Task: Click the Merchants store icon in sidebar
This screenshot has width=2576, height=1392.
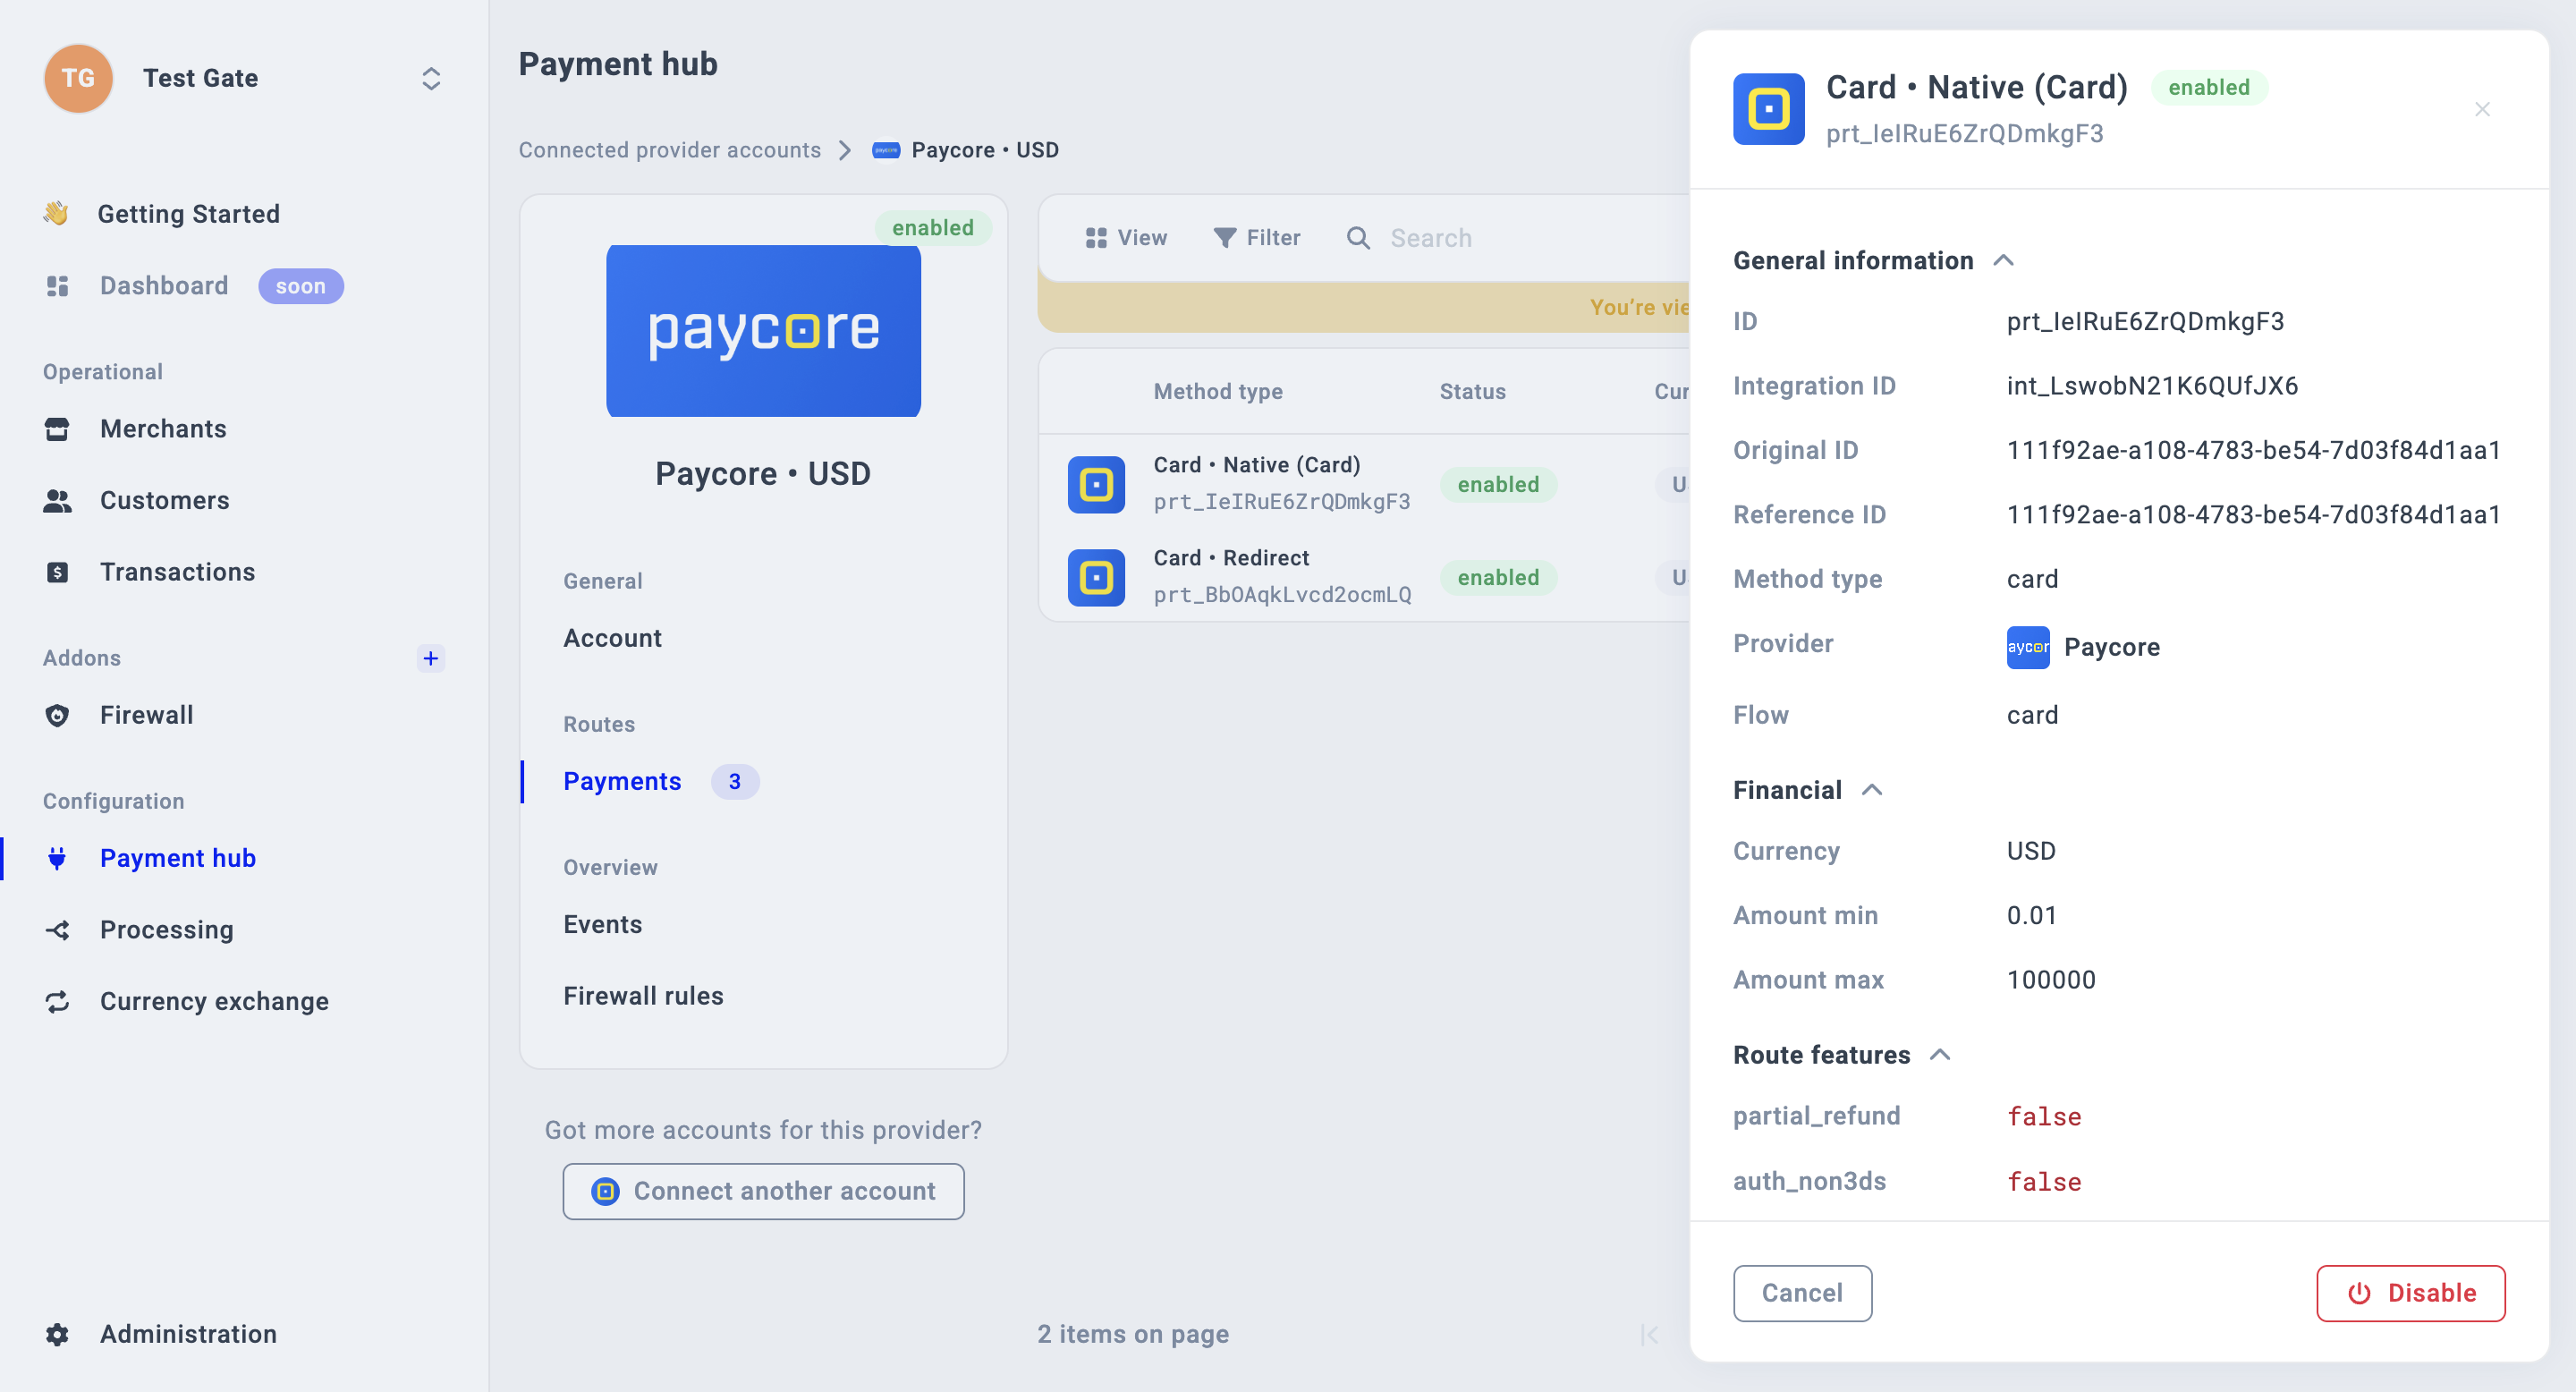Action: click(57, 429)
